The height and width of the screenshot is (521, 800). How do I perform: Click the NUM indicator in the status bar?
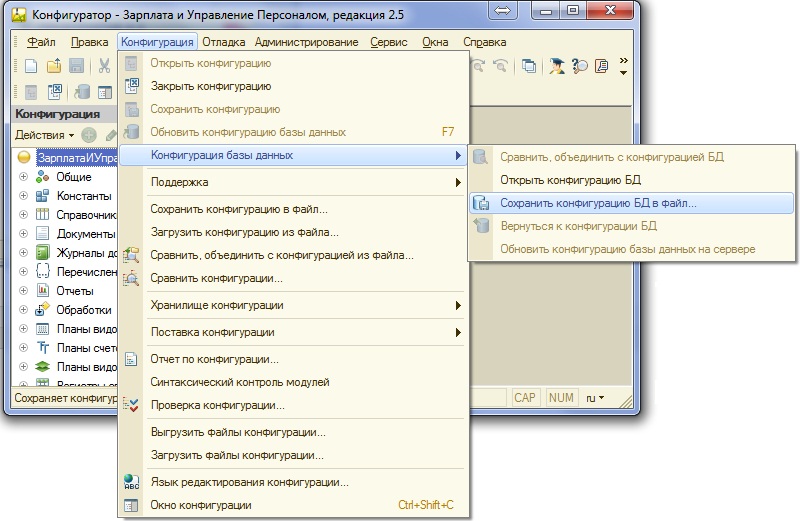tap(561, 398)
